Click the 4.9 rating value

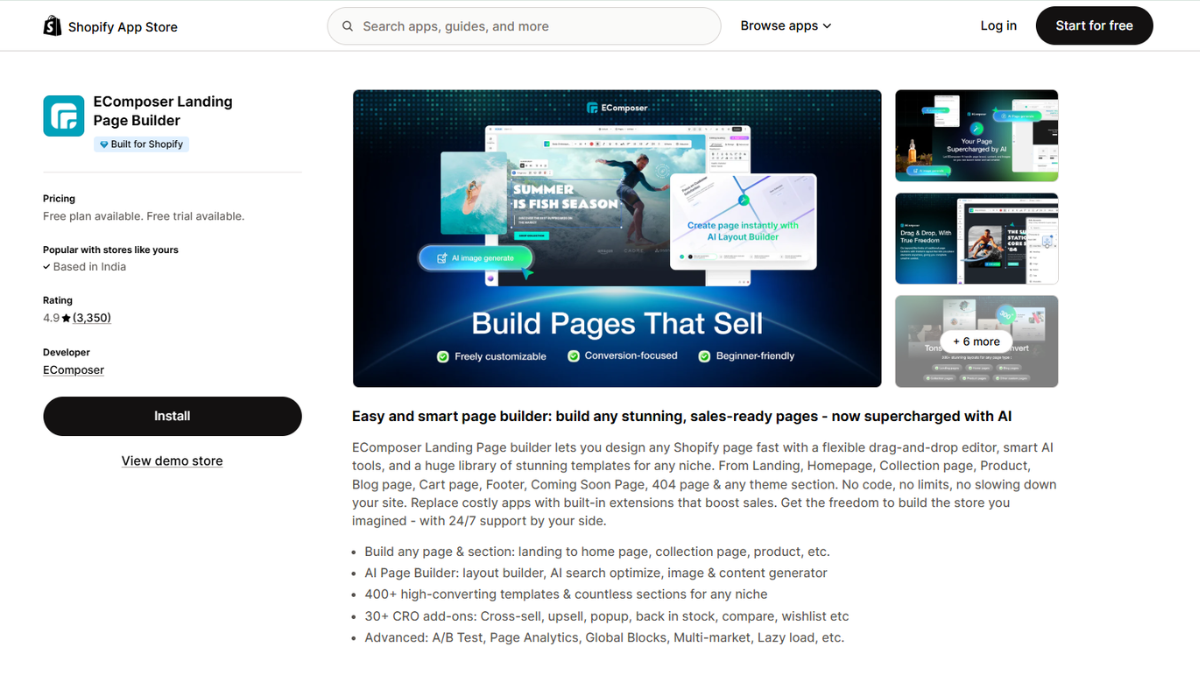51,318
